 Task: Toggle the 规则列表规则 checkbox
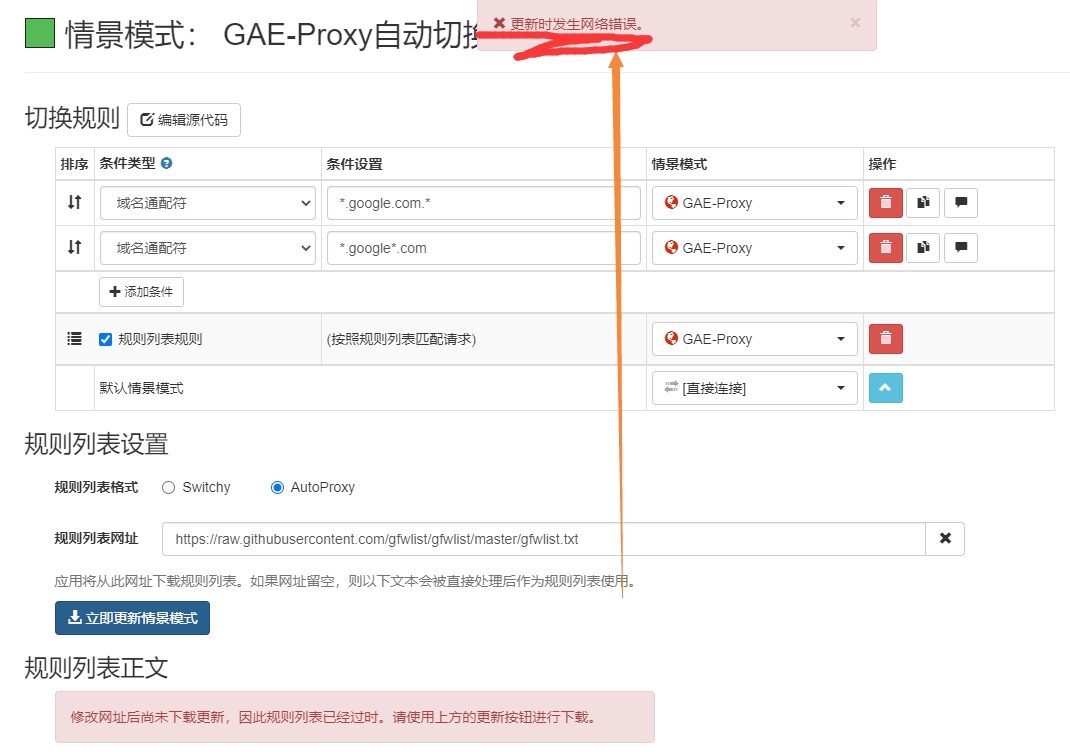coord(105,338)
